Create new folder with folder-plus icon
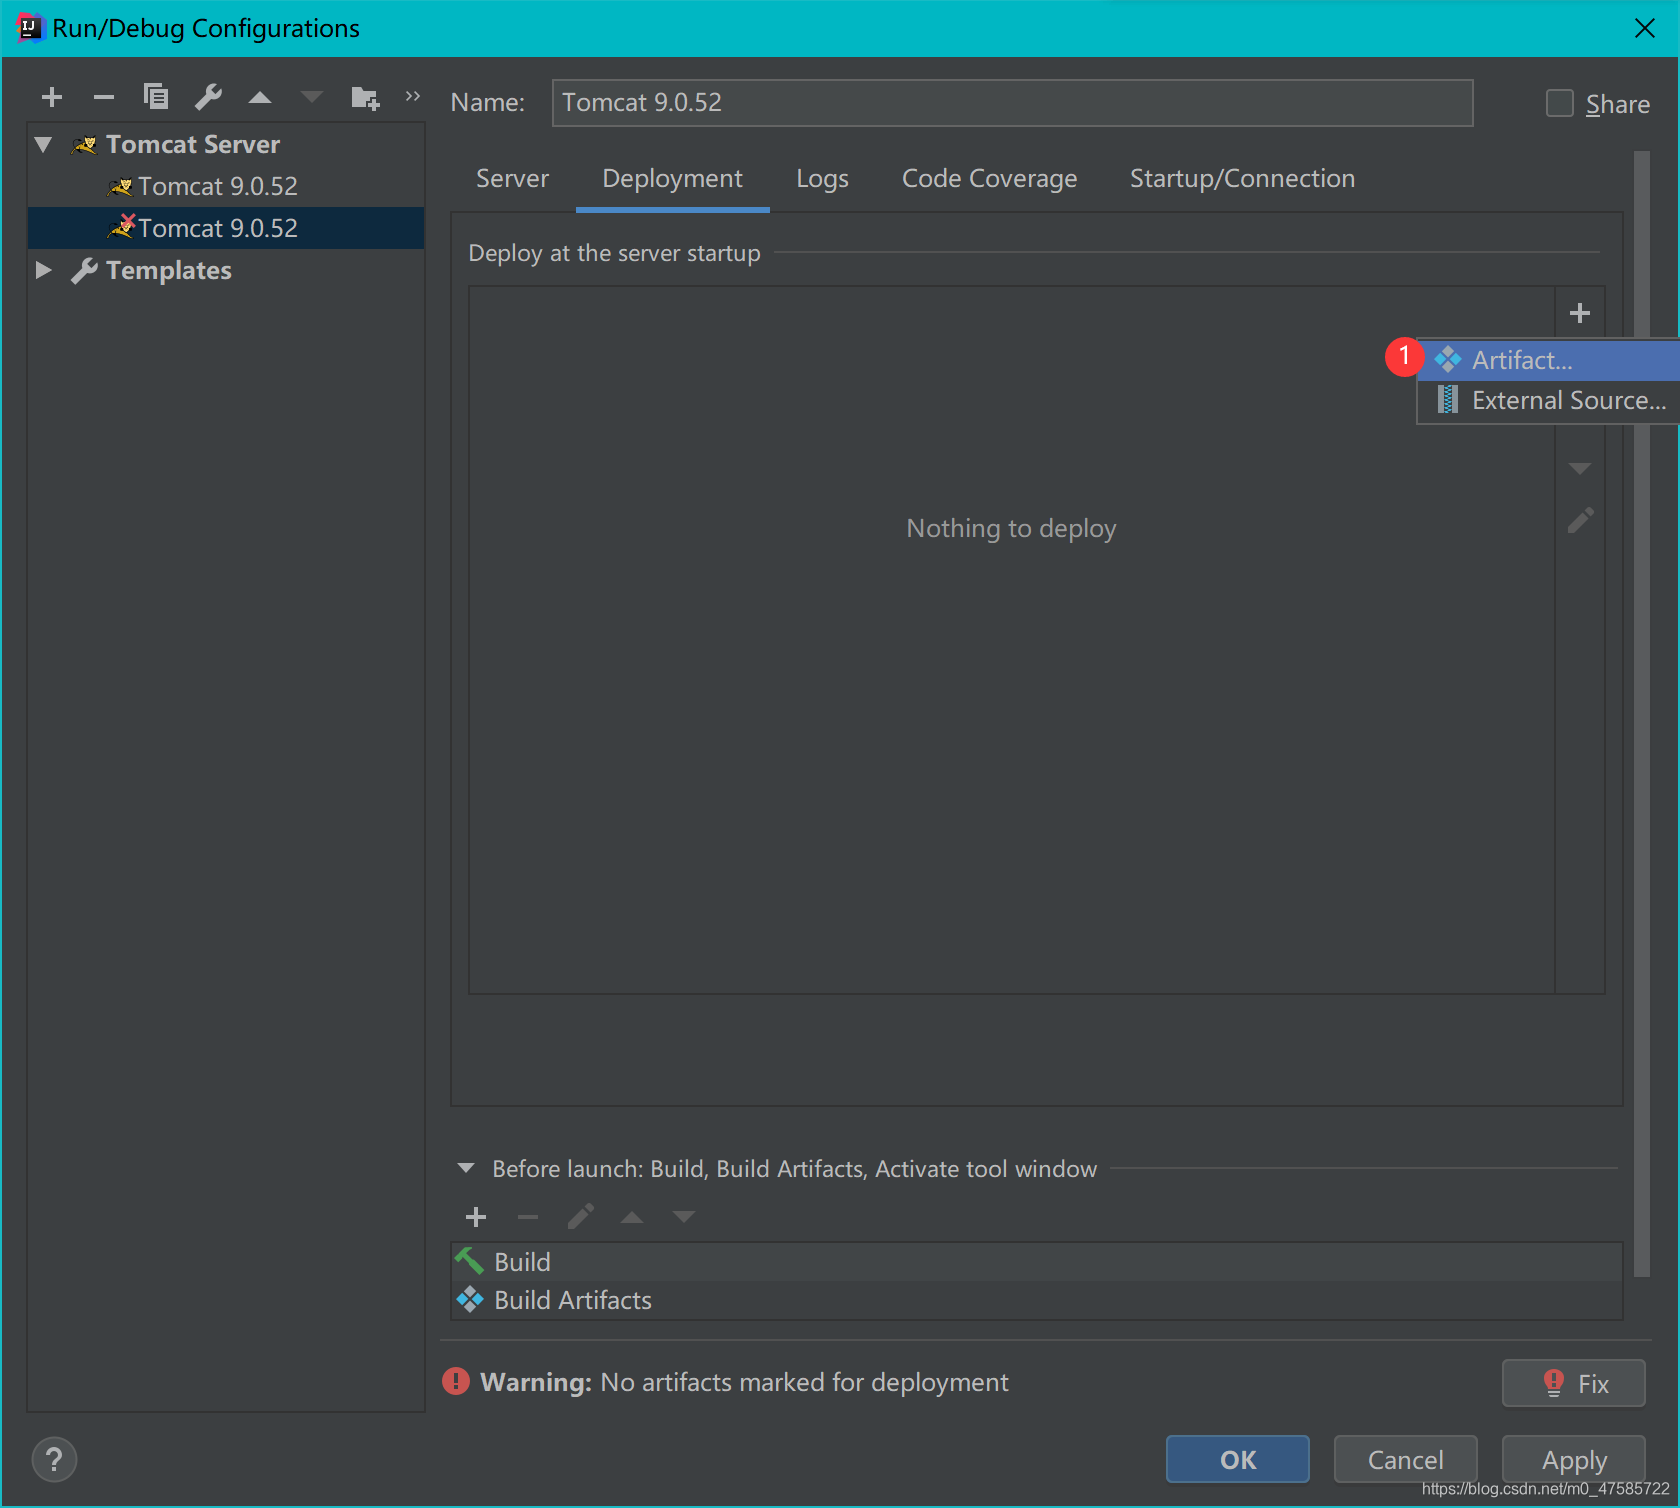 click(x=365, y=97)
